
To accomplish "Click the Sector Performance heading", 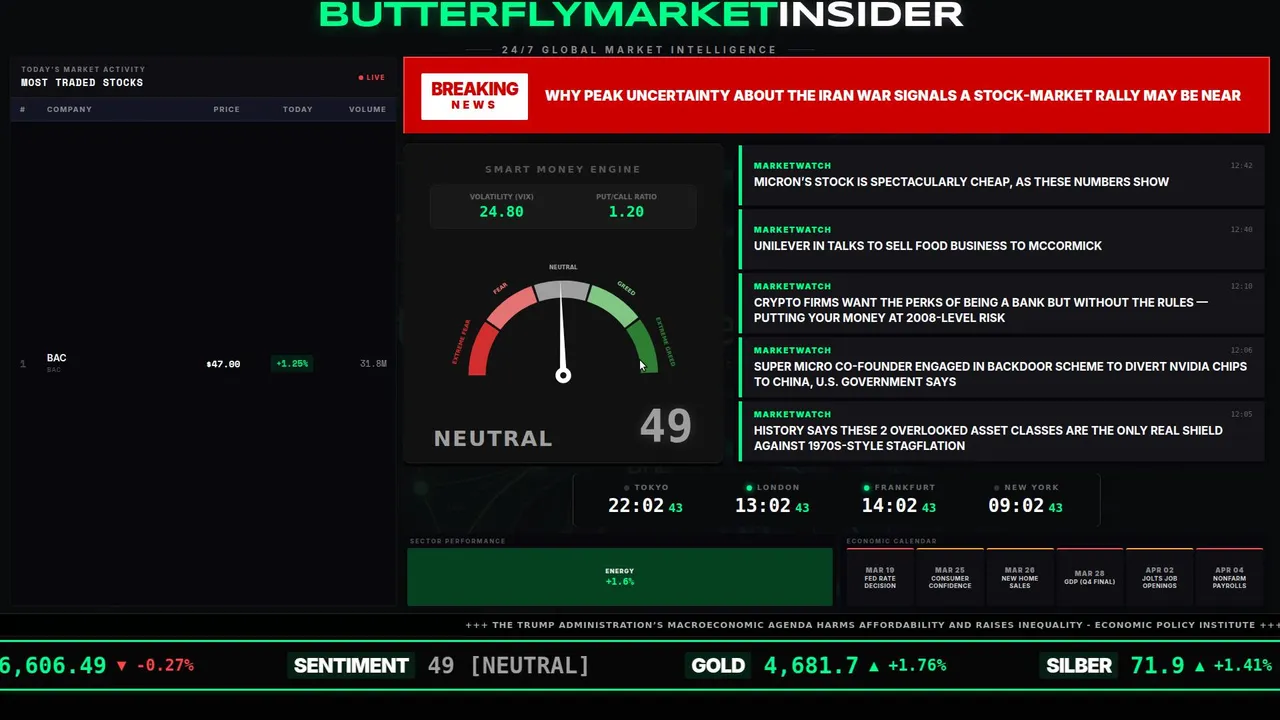I will 457,541.
